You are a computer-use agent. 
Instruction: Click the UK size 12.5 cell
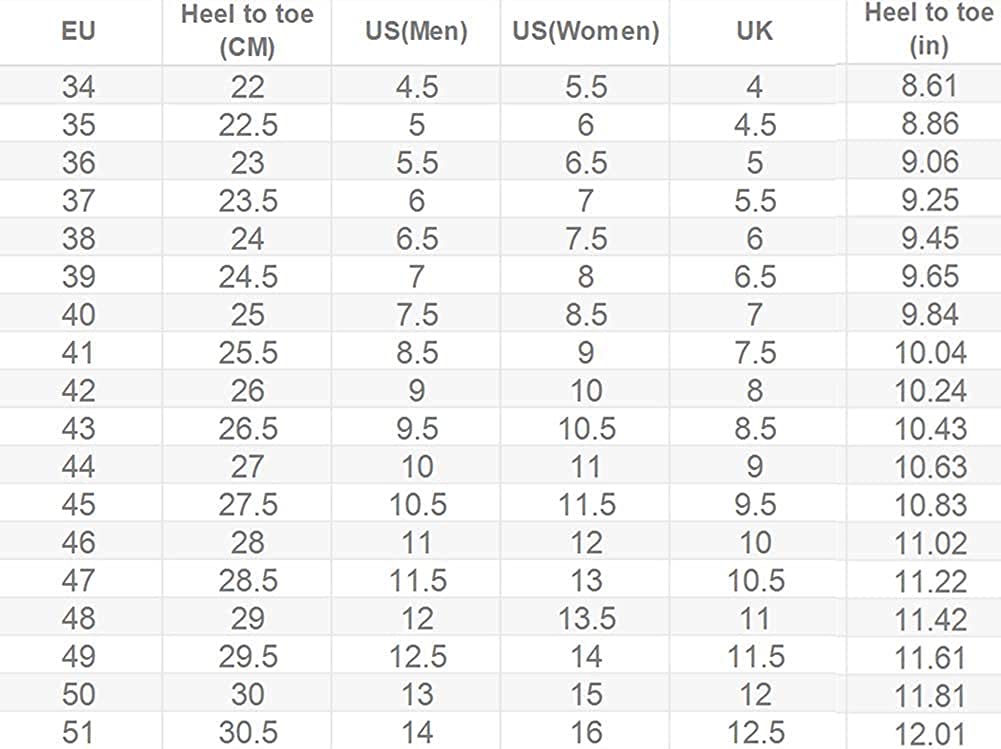[x=755, y=732]
